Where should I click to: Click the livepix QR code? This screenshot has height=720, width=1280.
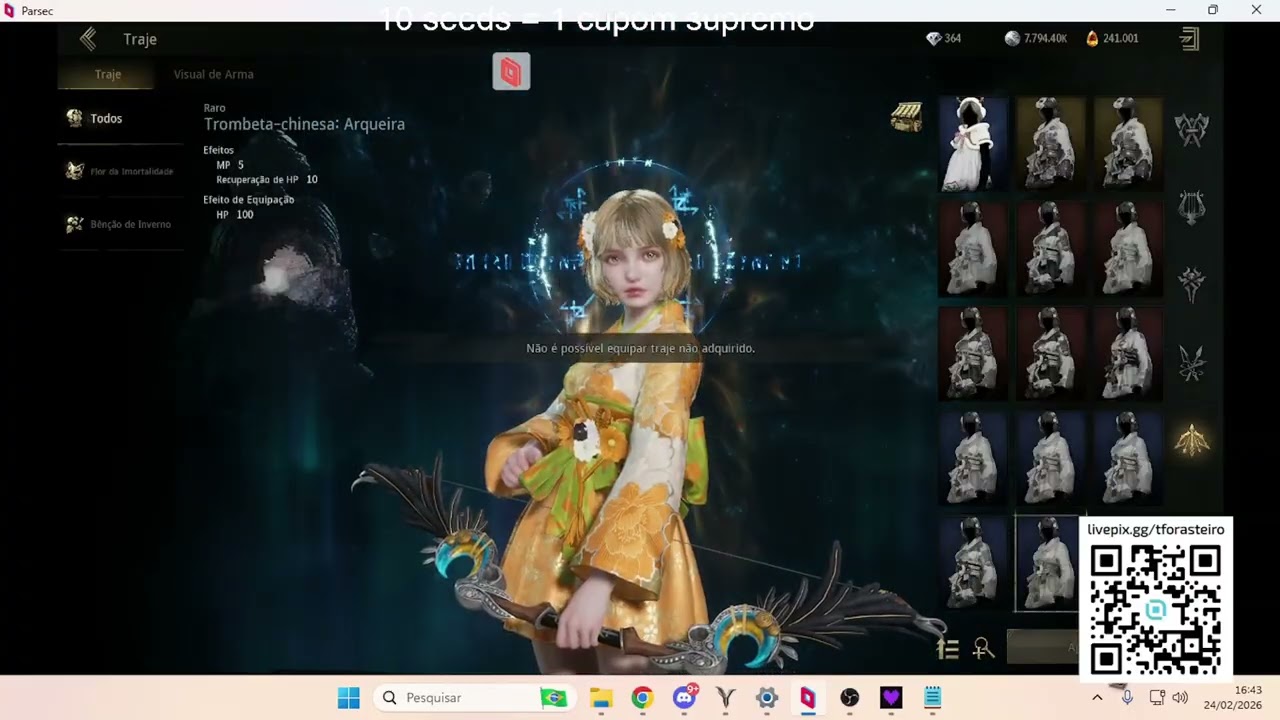(1155, 610)
